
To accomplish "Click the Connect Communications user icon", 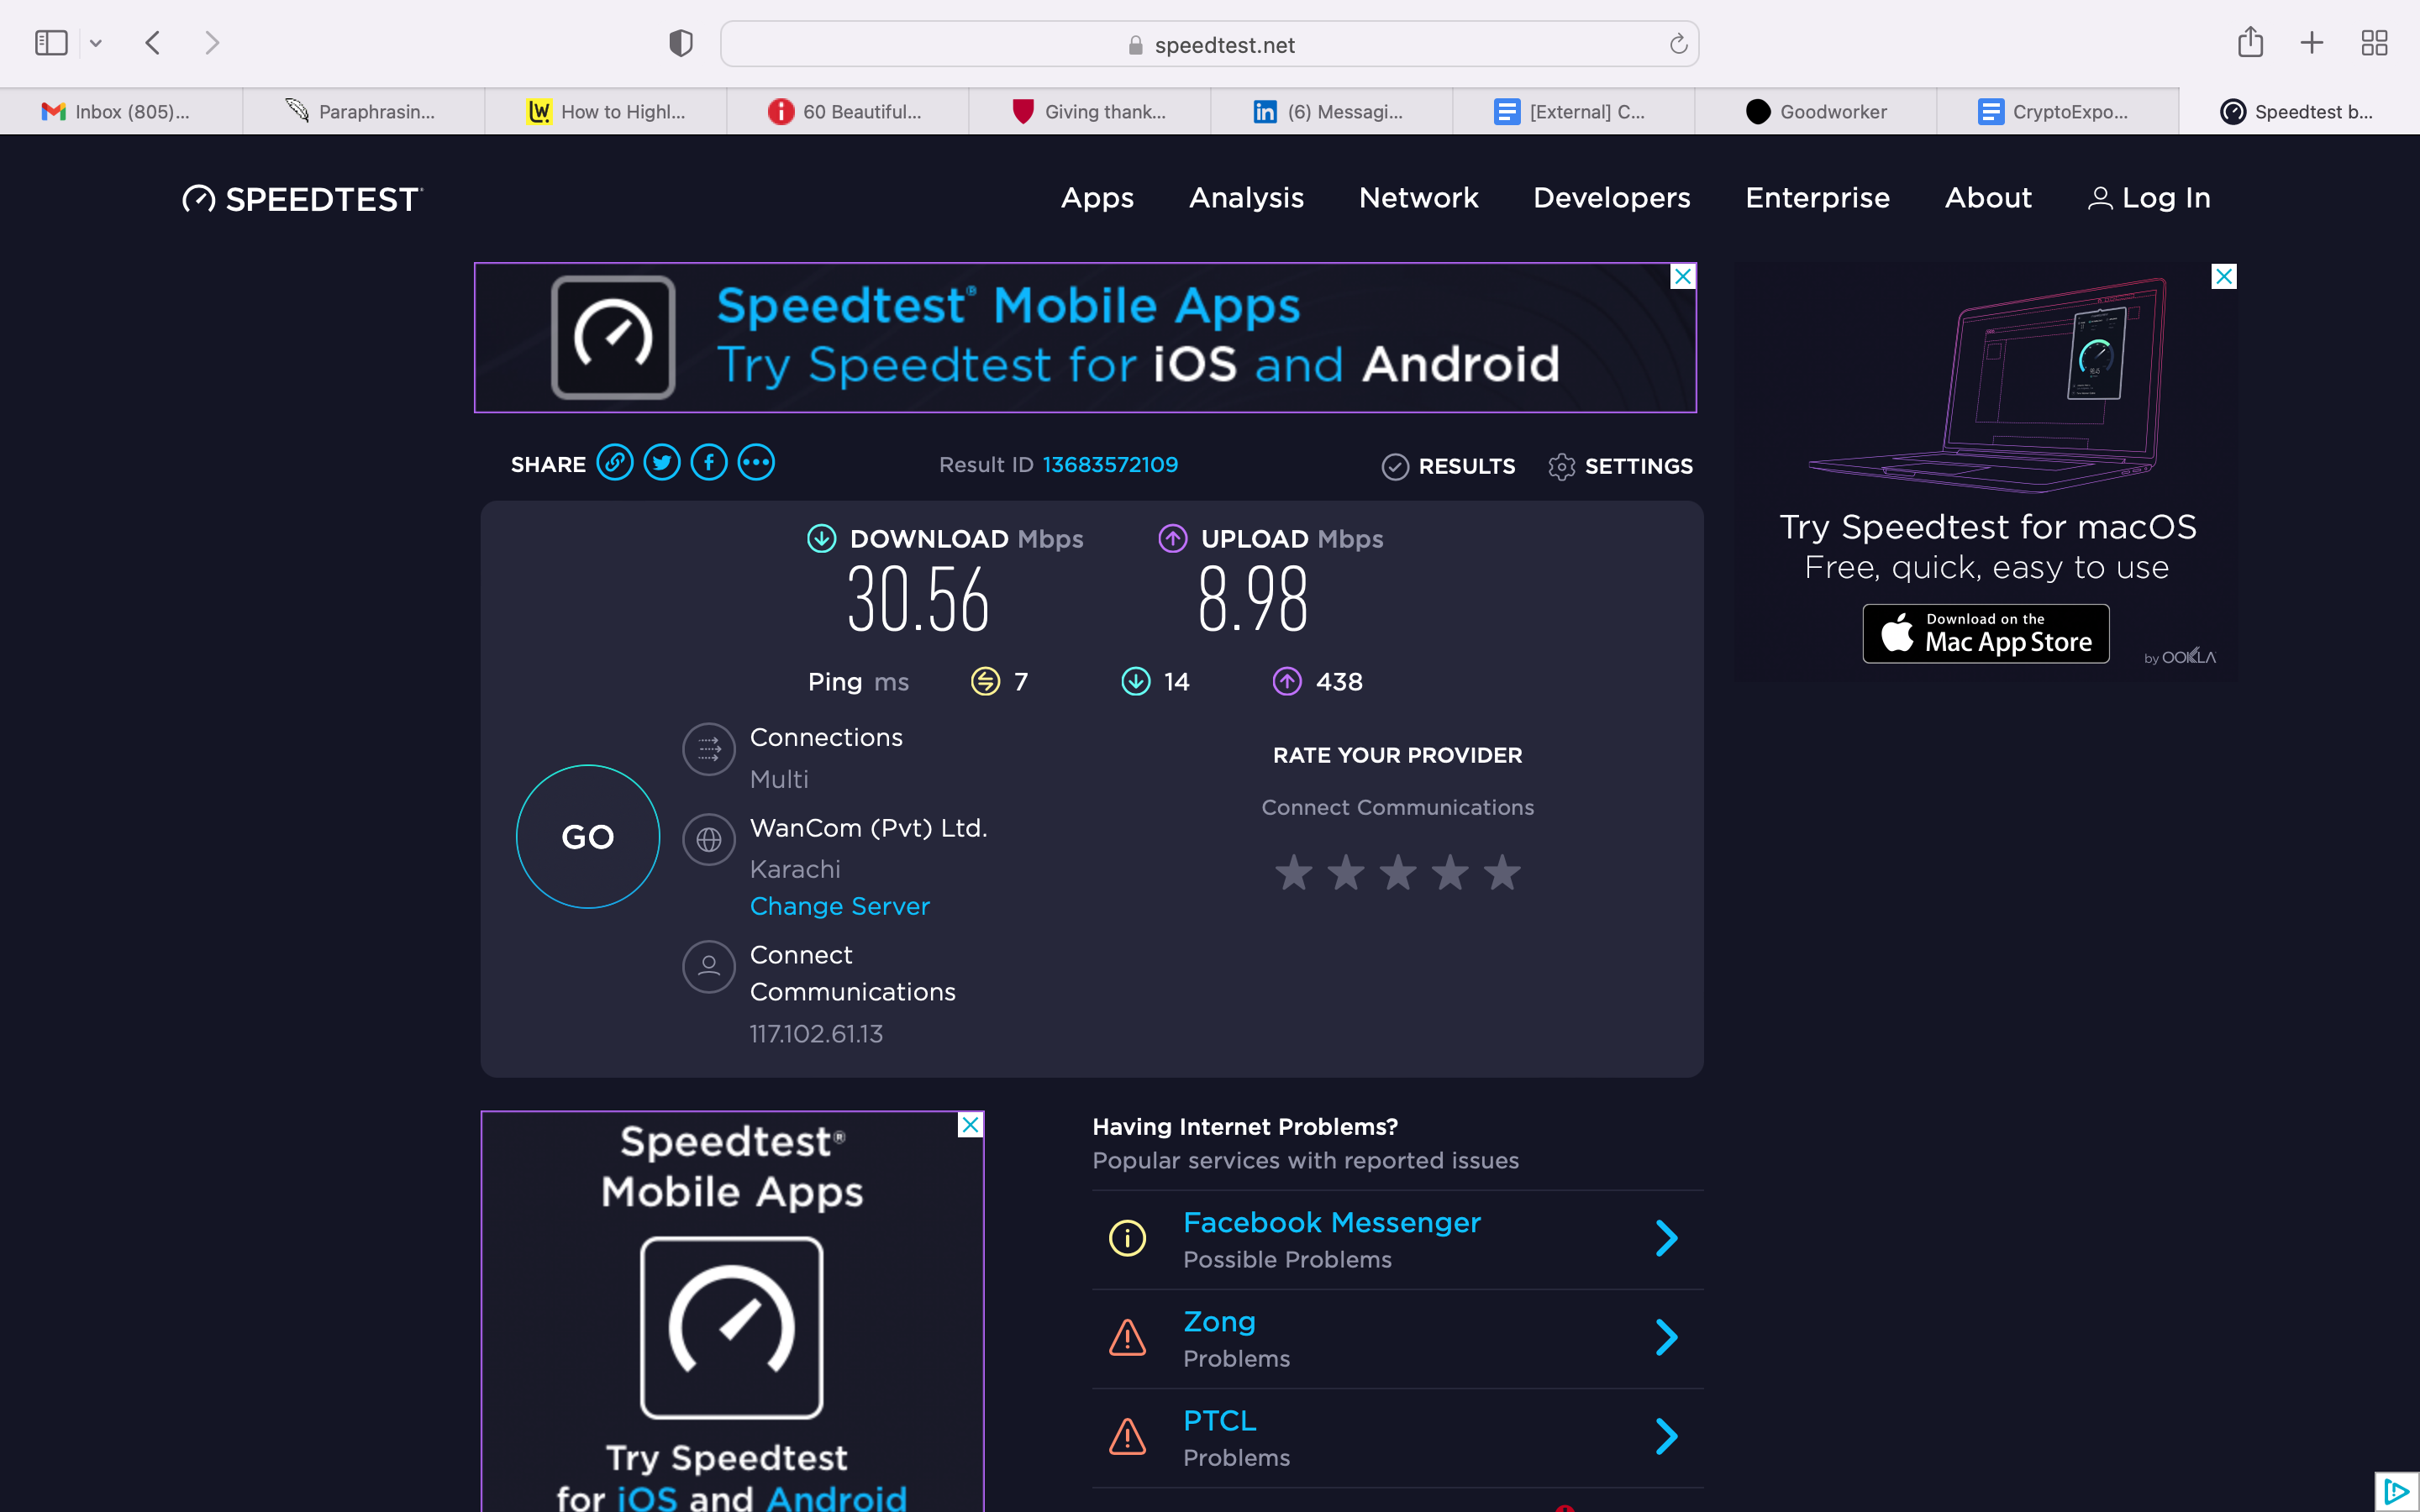I will point(709,967).
